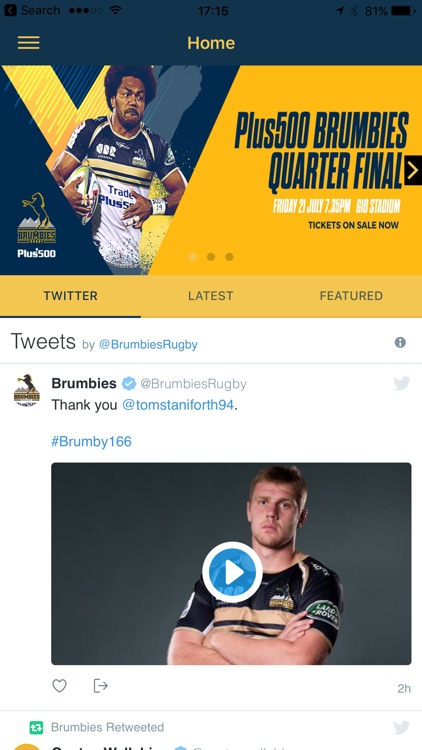This screenshot has width=422, height=750.
Task: Tap the Brumbies profile avatar
Action: point(27,390)
